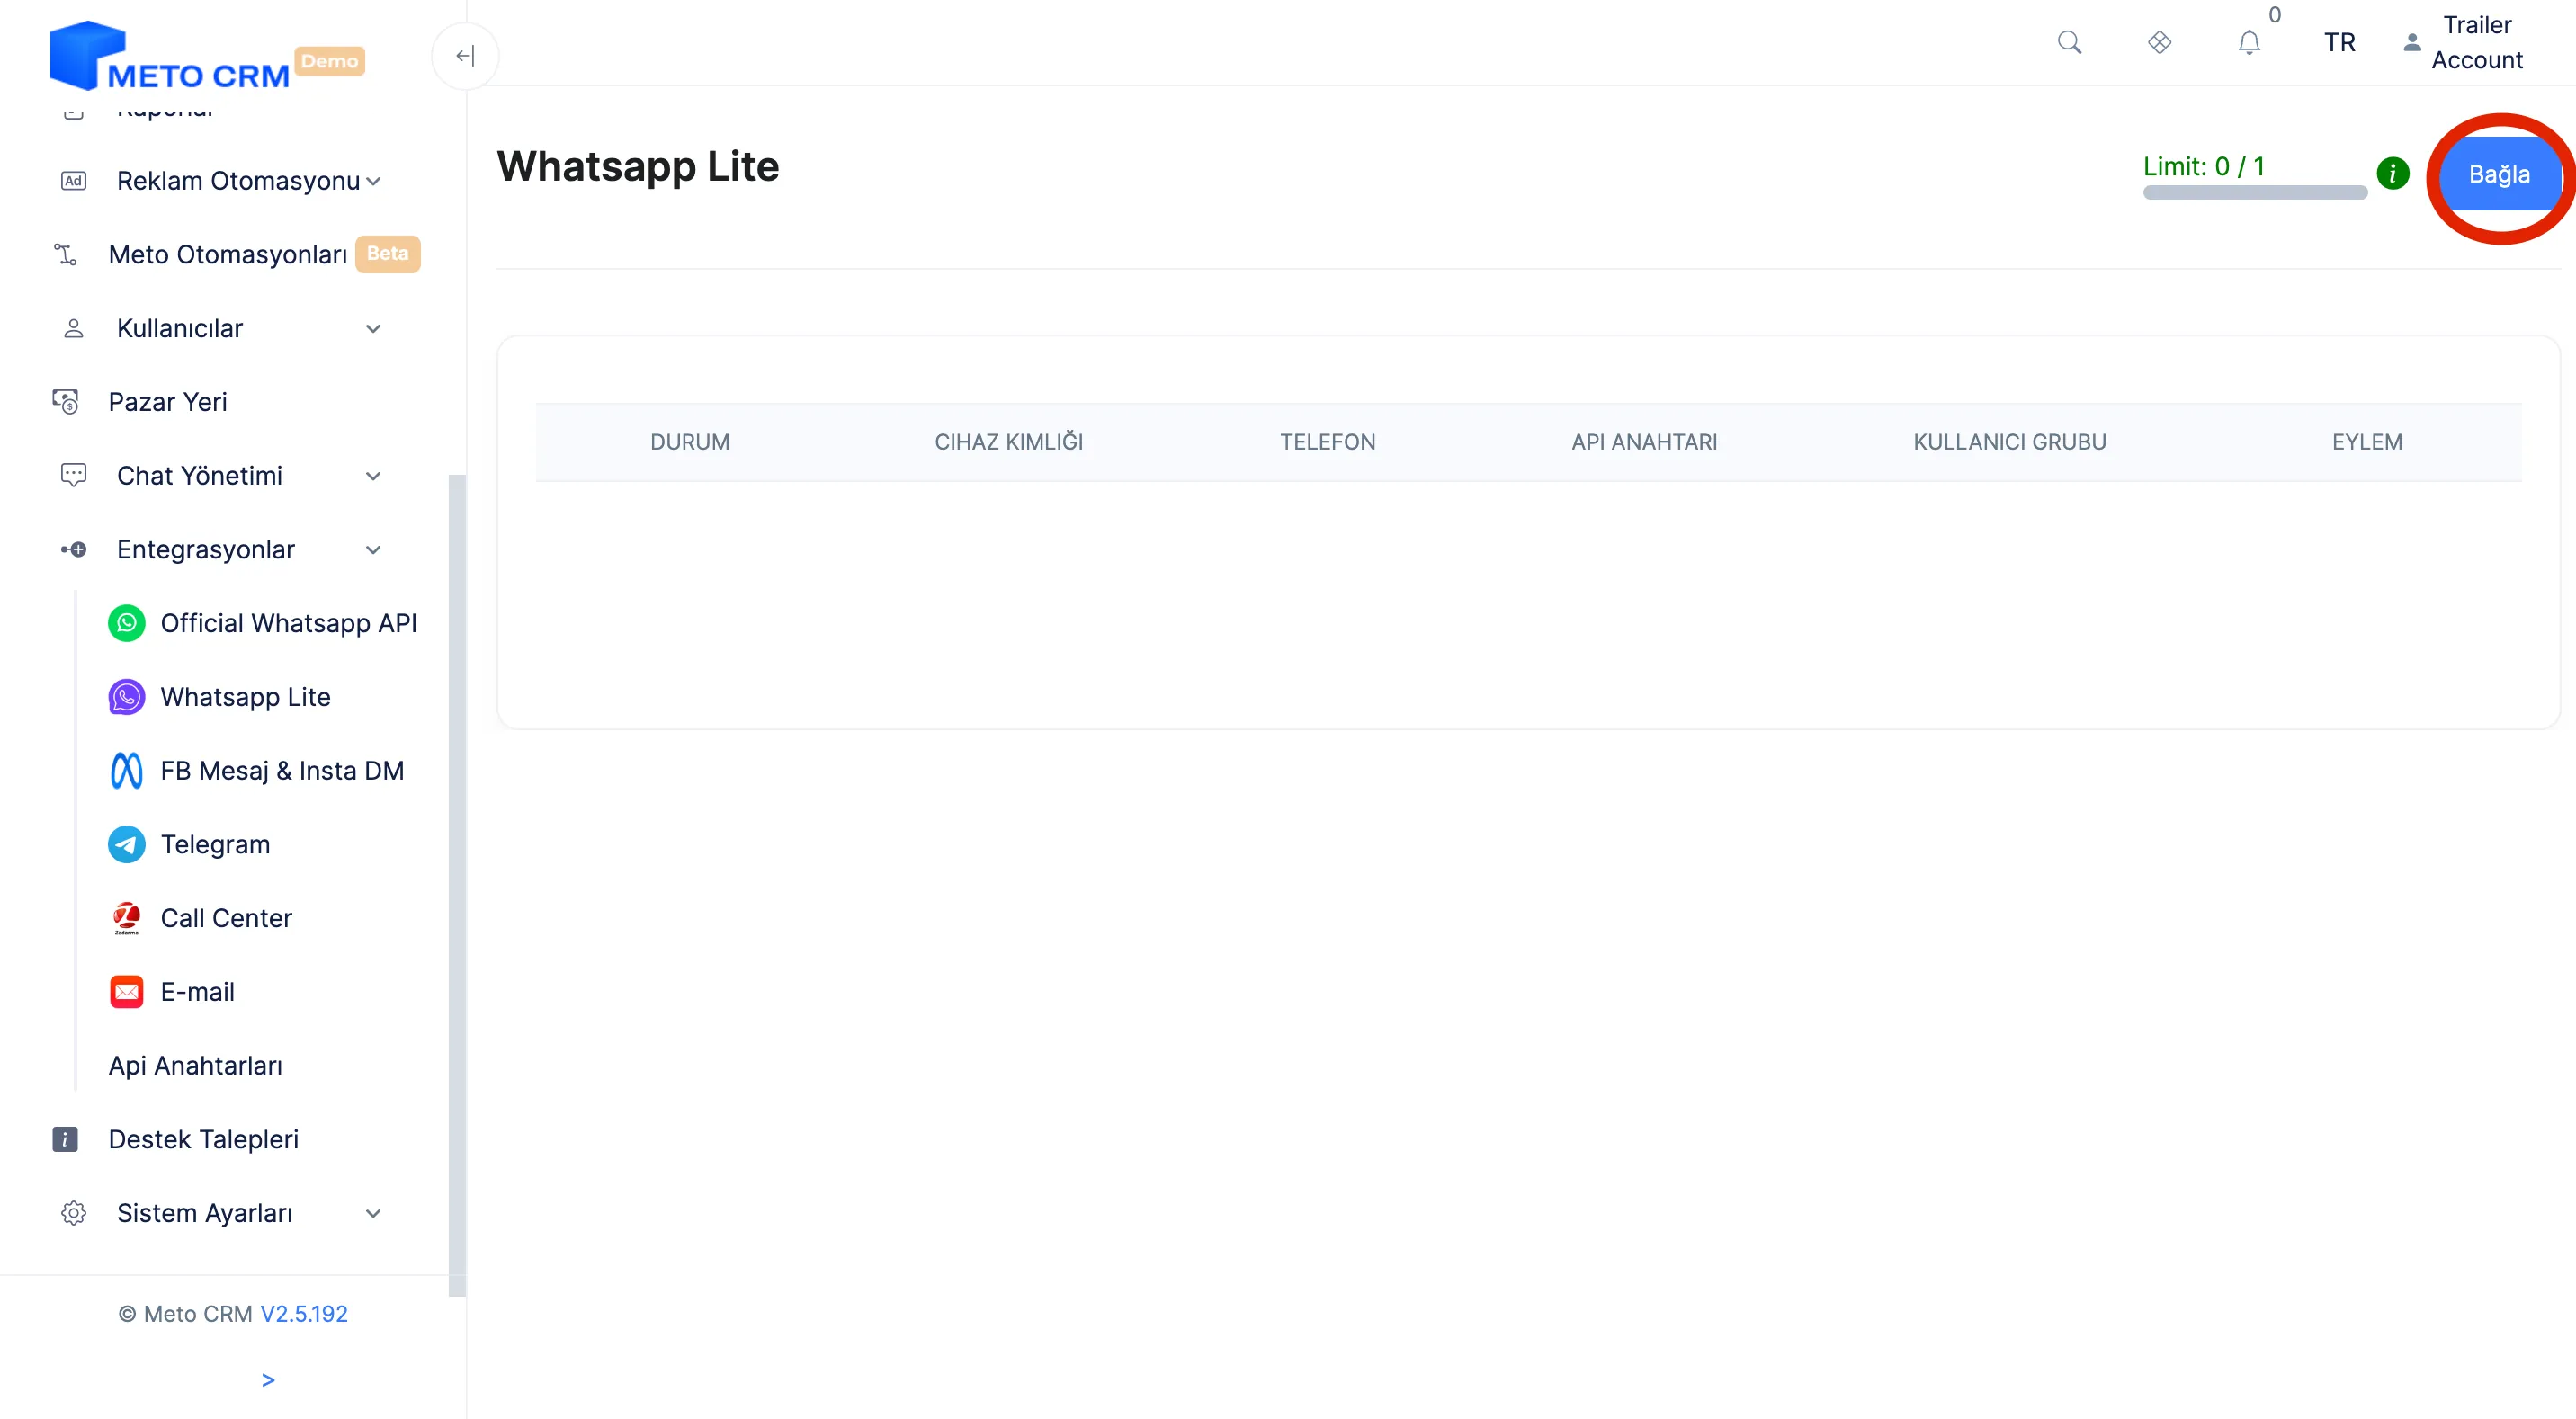The height and width of the screenshot is (1419, 2576).
Task: Click the Call Center Zadarma icon
Action: pos(126,918)
